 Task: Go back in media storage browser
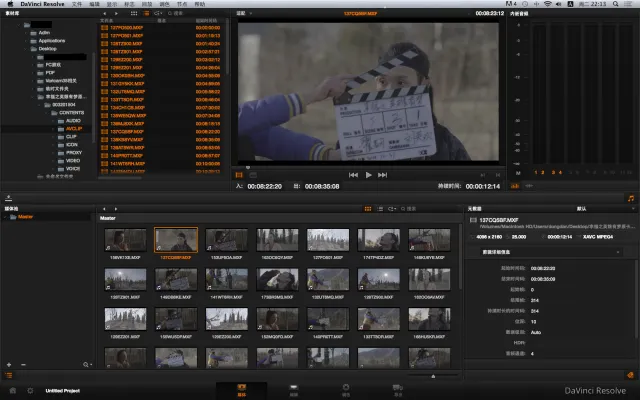pos(104,13)
